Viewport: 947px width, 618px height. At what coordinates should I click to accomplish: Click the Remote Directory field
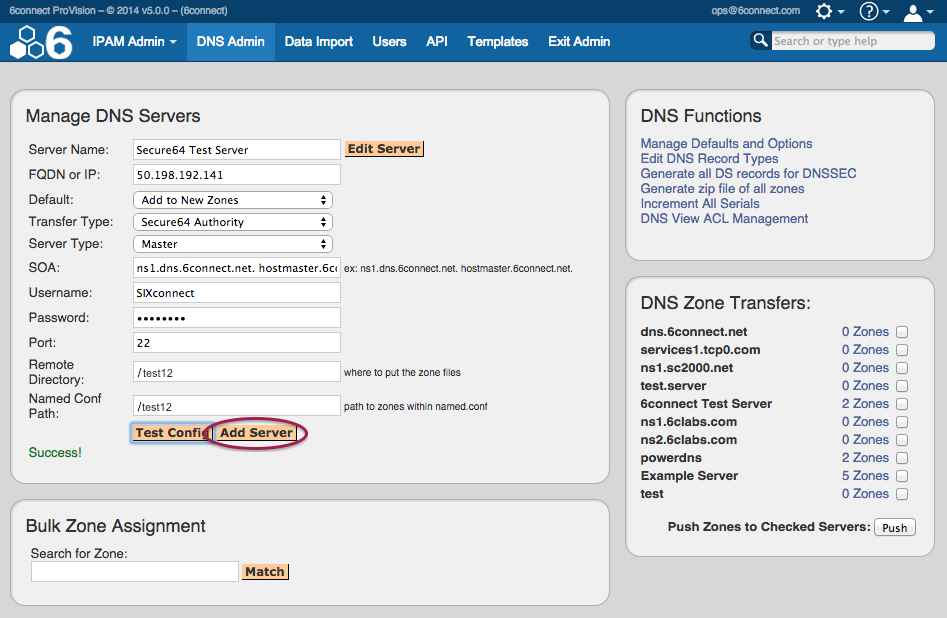click(x=237, y=372)
